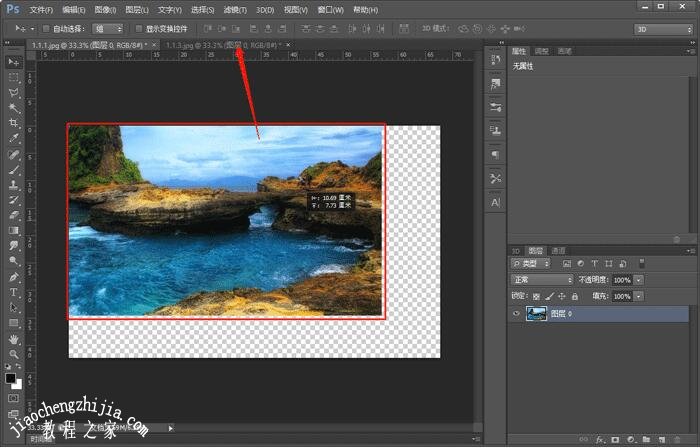Click the fx layer style icon
Image resolution: width=700 pixels, height=448 pixels.
click(600, 439)
